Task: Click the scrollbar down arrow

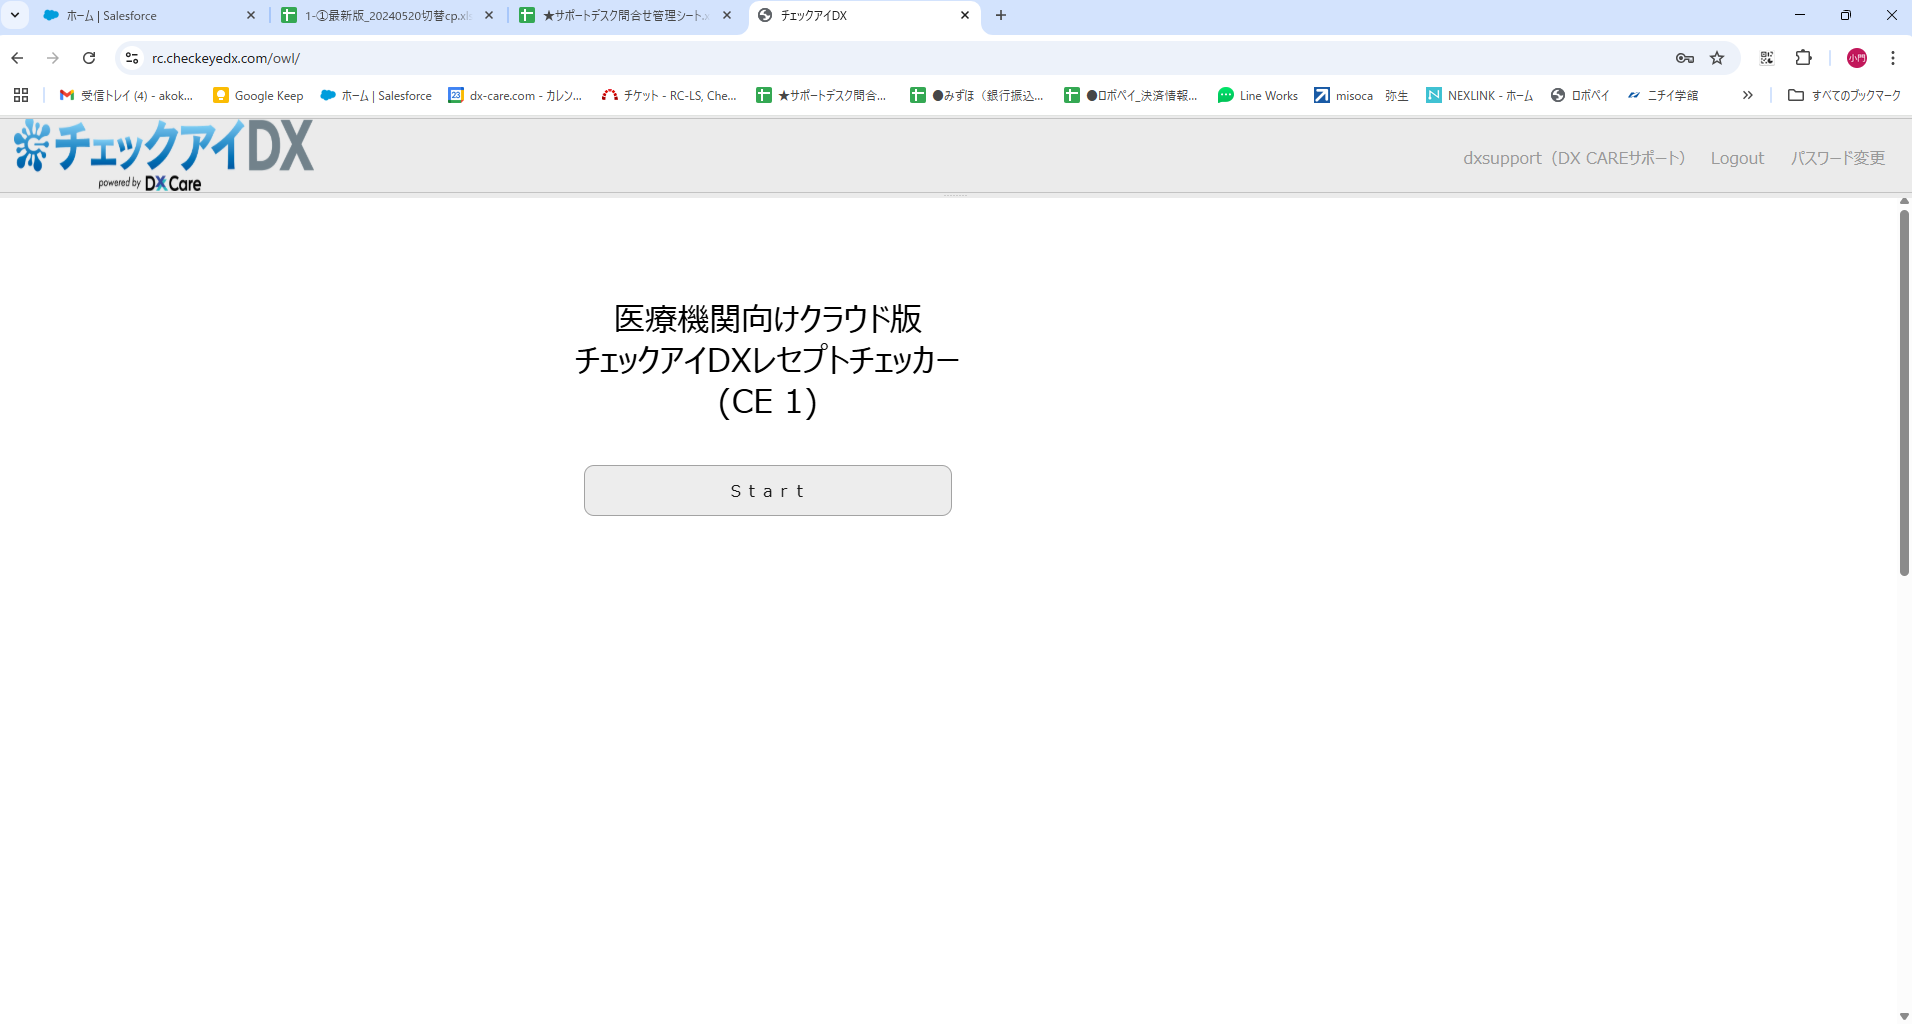Action: 1904,1016
